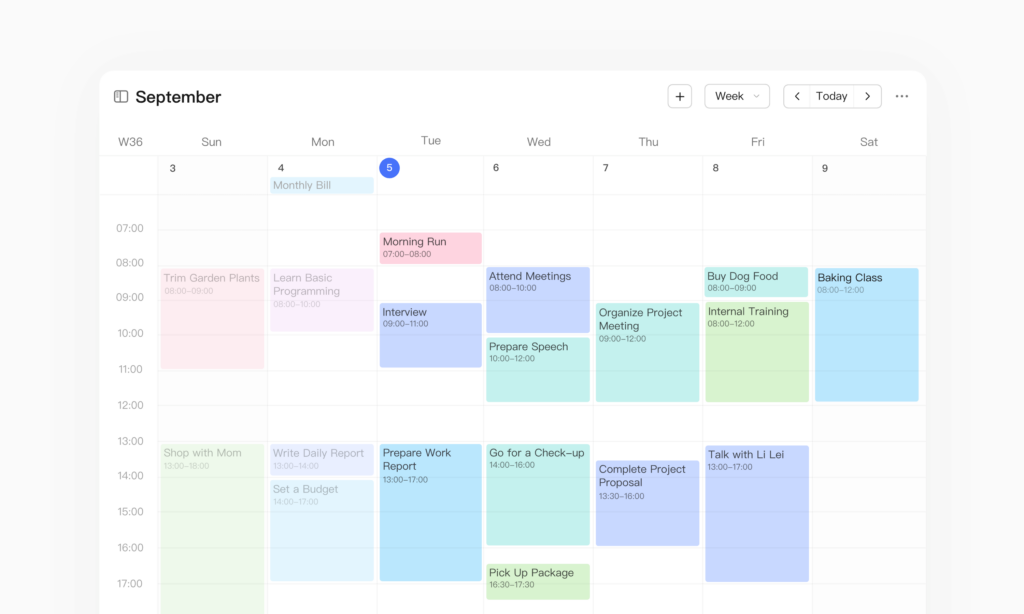Viewport: 1024px width, 614px height.
Task: Open the Morning Run event
Action: pos(430,248)
